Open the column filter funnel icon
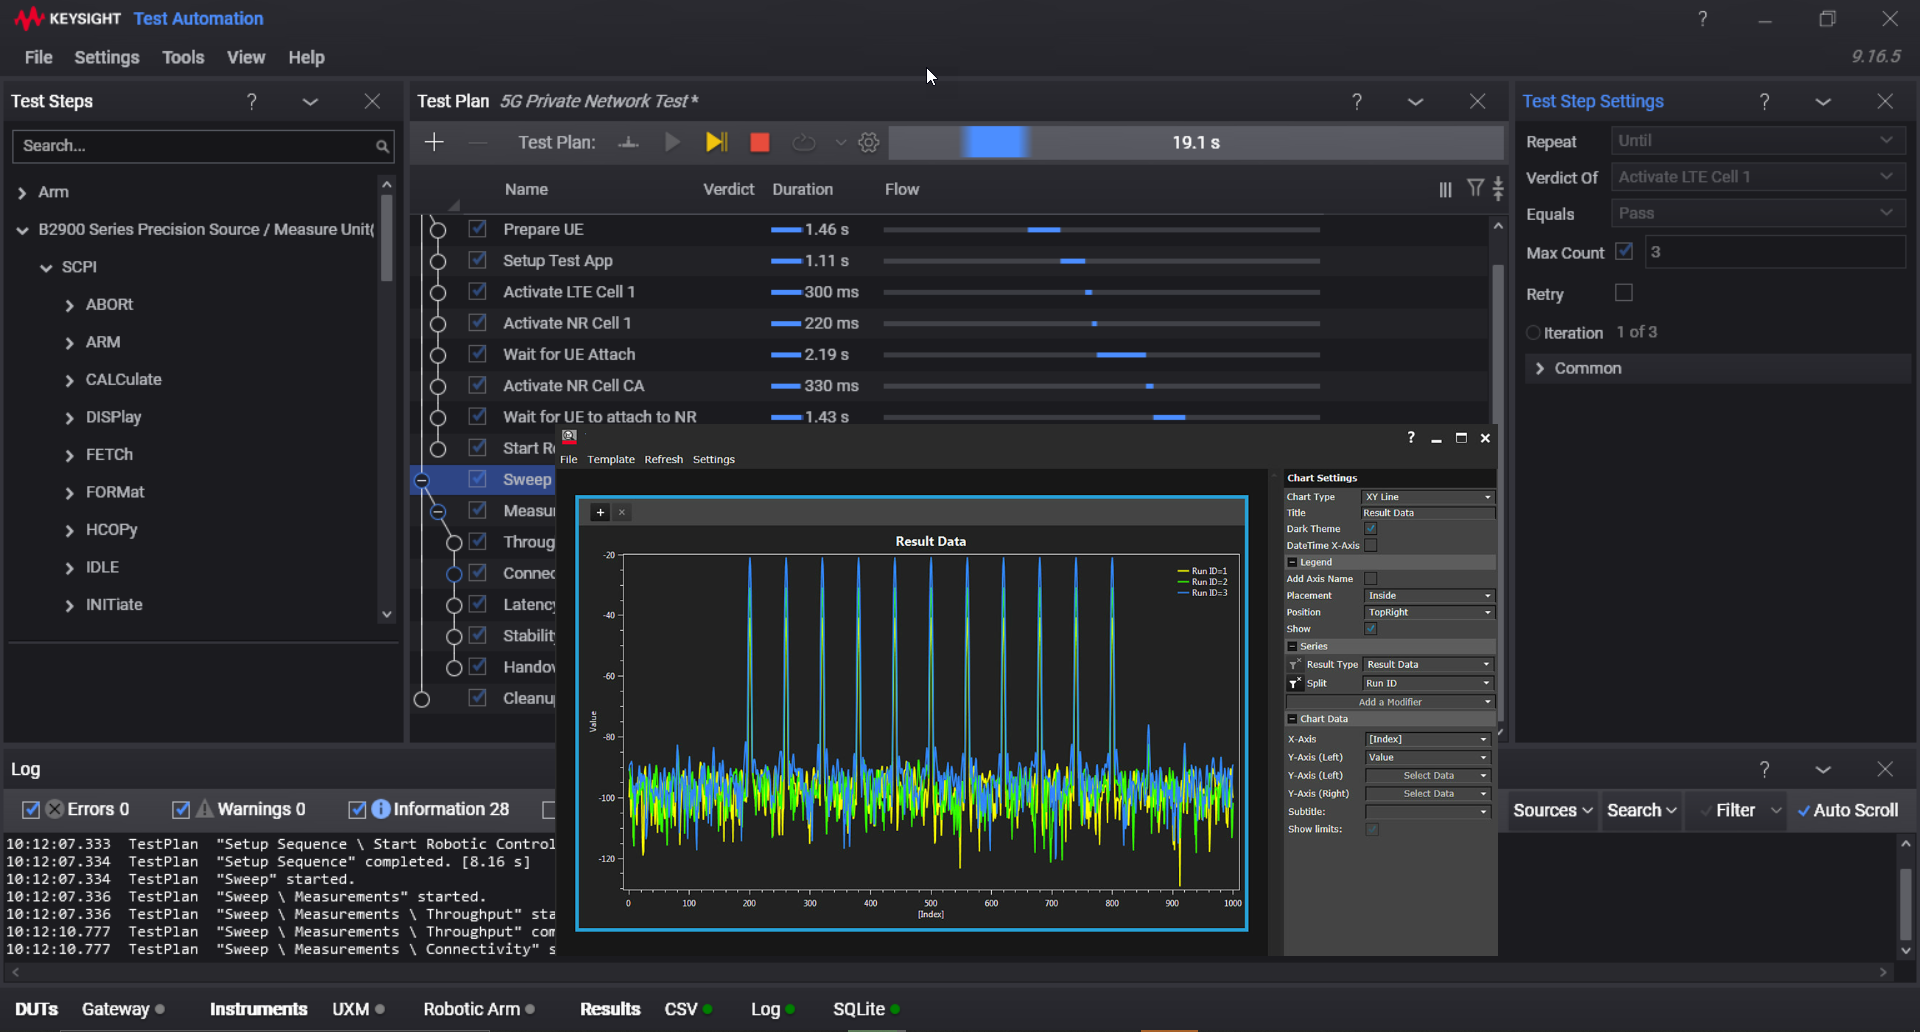Image resolution: width=1920 pixels, height=1032 pixels. (x=1475, y=188)
